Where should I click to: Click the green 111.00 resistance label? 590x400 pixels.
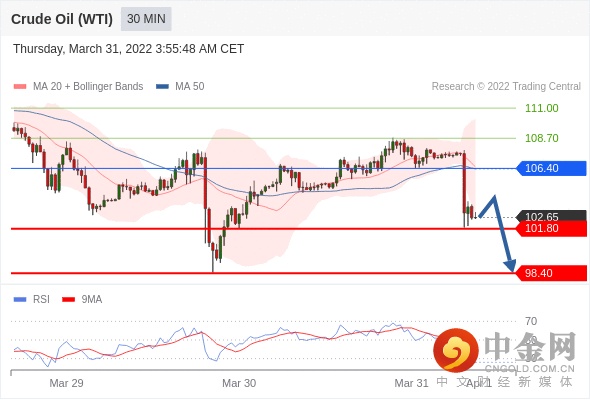tap(541, 108)
